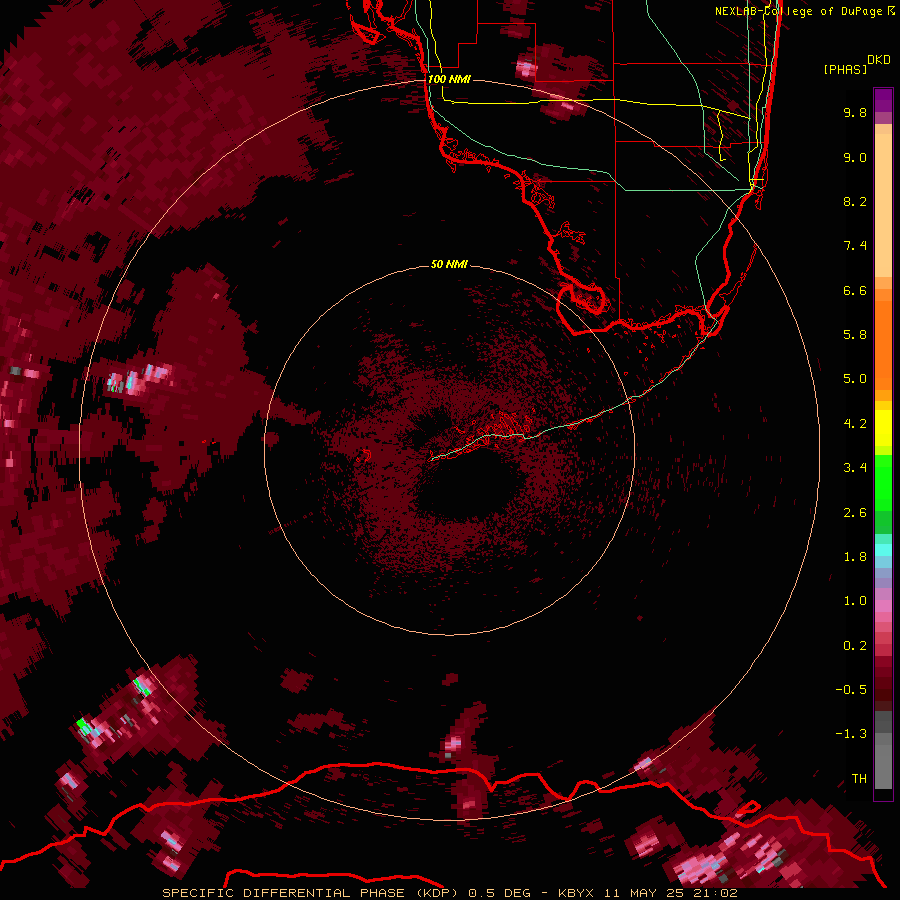This screenshot has height=900, width=900.
Task: Click the 9.8 legend value
Action: click(x=855, y=112)
